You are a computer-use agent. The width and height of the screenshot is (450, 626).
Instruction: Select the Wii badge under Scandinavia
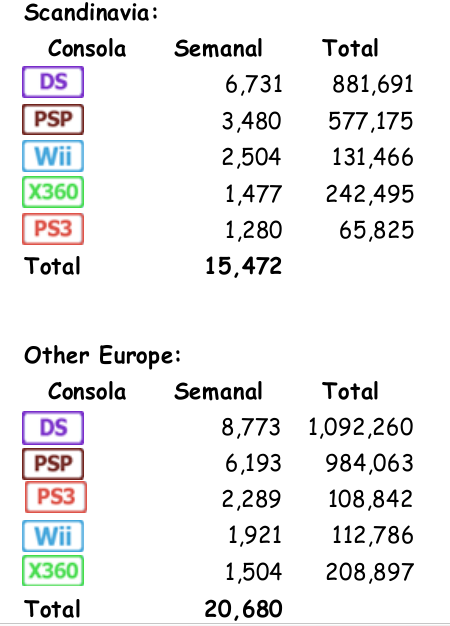coord(53,156)
